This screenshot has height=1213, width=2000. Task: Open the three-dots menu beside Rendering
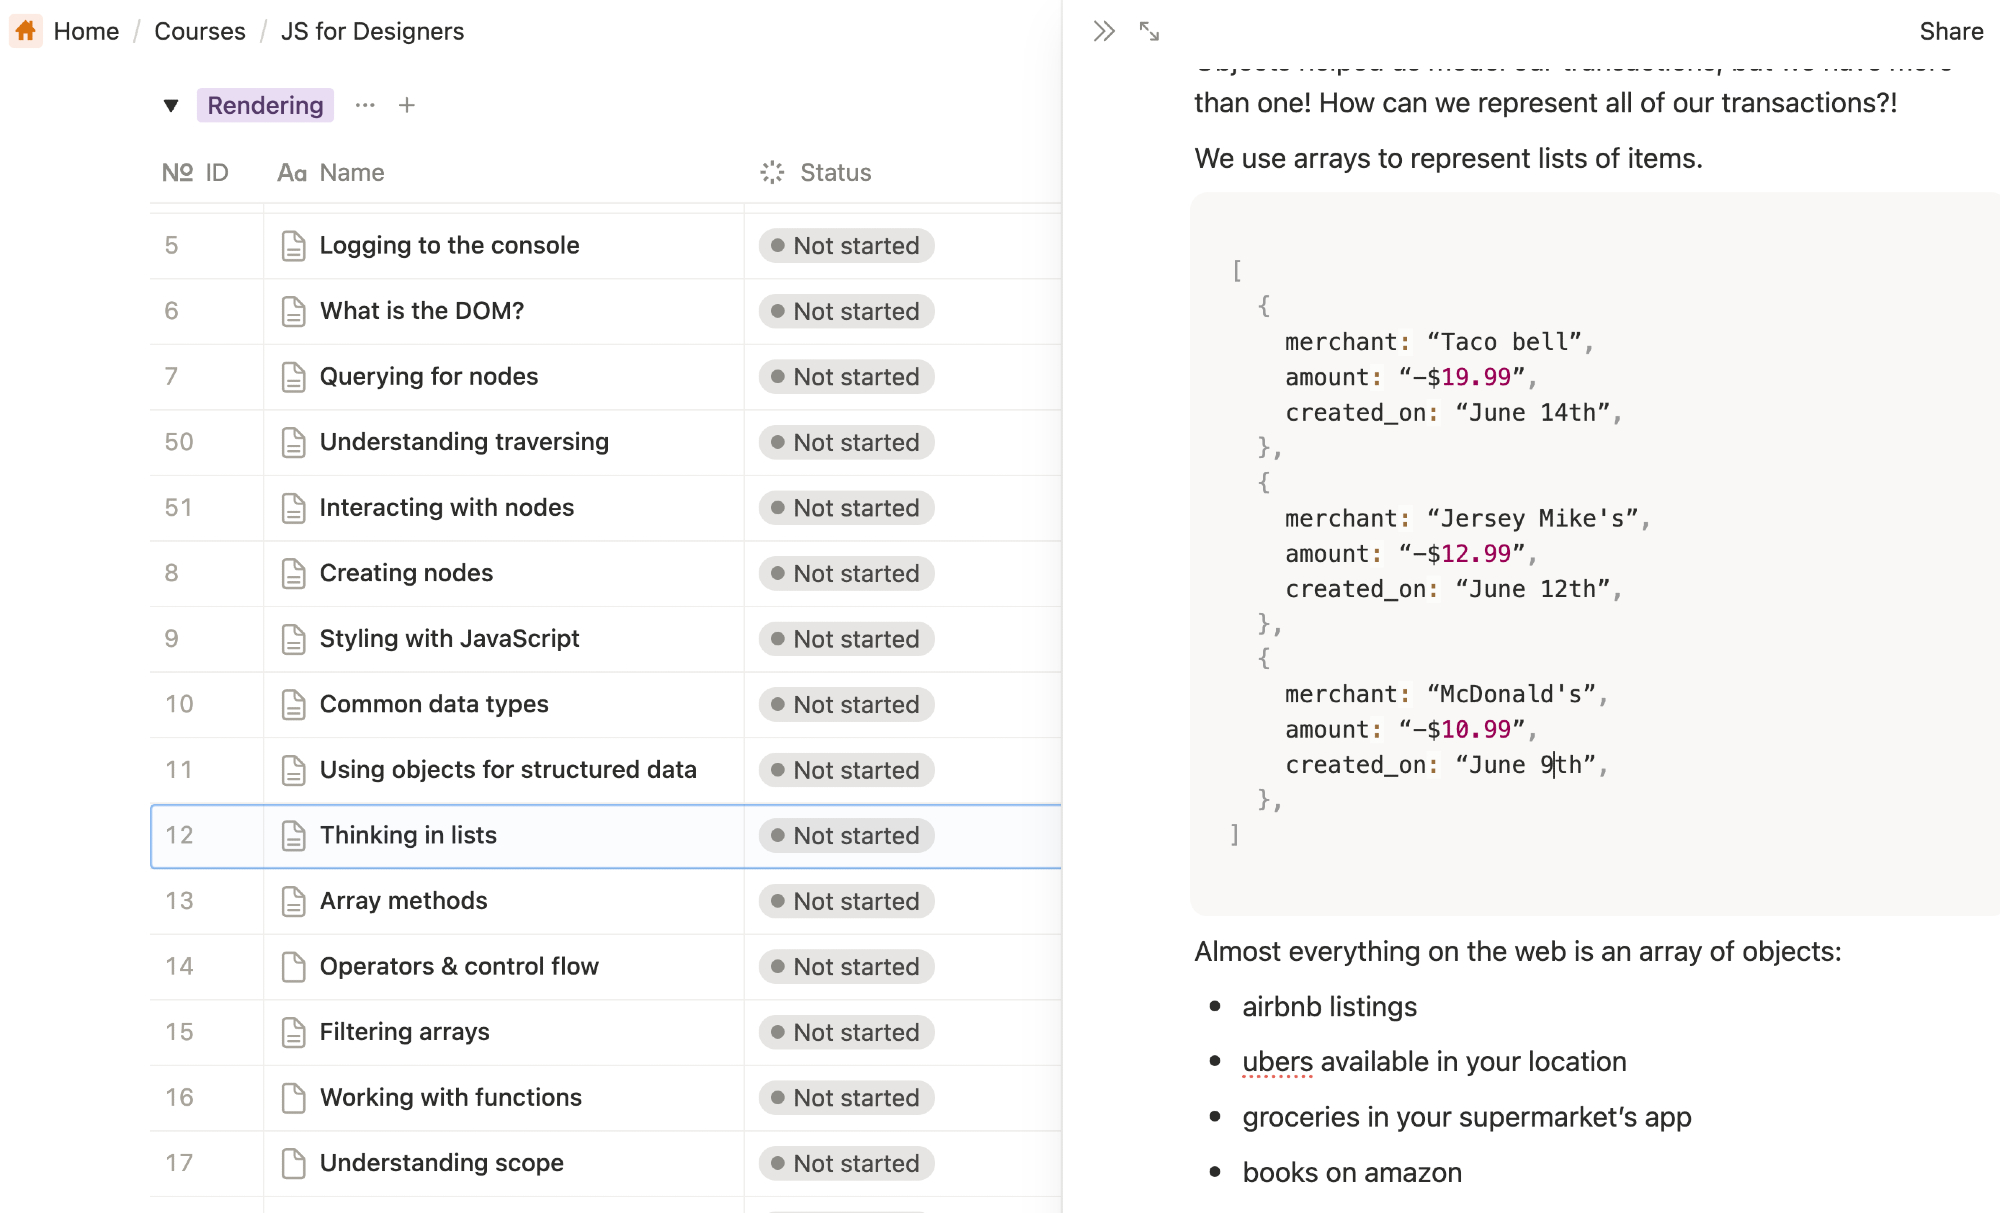(x=365, y=106)
